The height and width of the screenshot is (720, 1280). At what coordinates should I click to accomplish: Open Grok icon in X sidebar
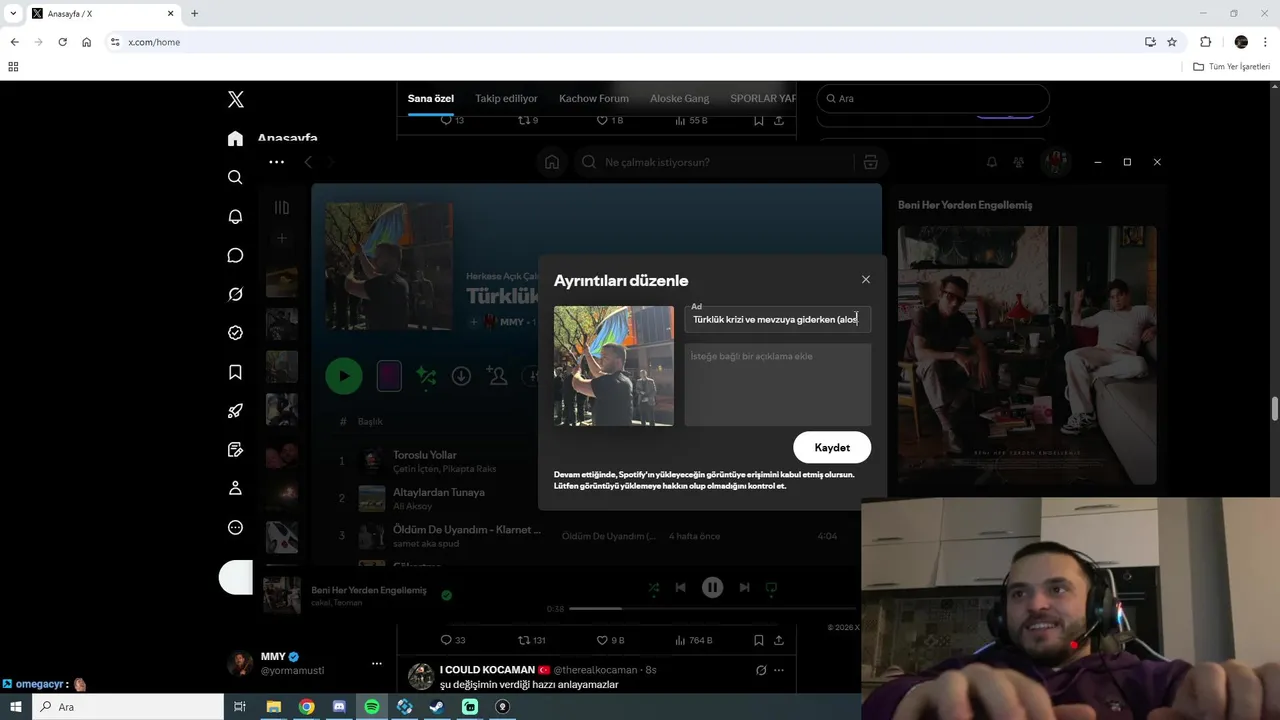click(235, 294)
